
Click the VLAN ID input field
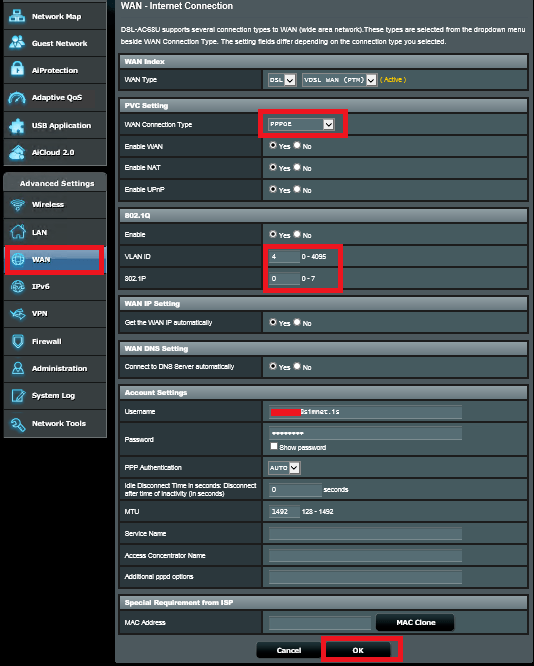click(x=284, y=257)
